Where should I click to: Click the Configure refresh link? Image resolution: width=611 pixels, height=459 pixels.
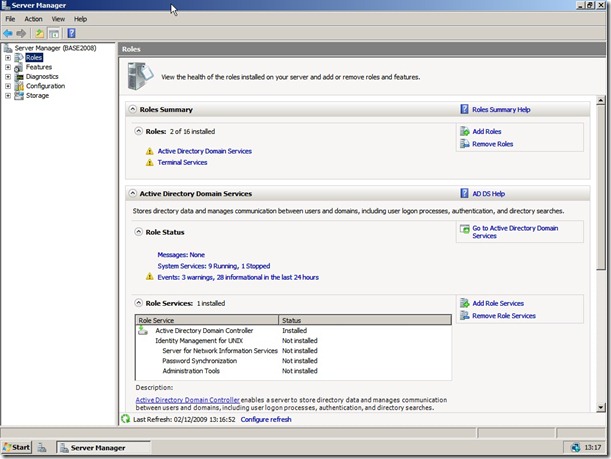tap(266, 419)
